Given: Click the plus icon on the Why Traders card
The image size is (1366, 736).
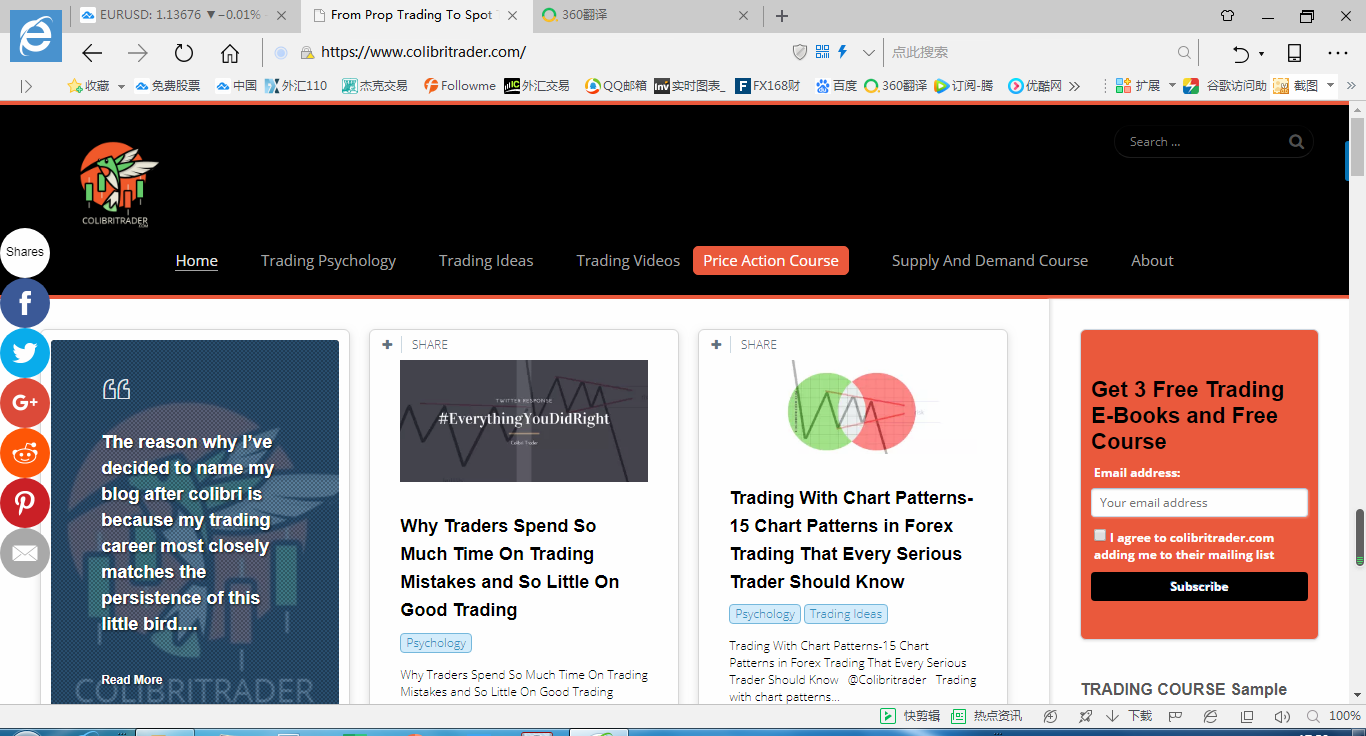Looking at the screenshot, I should pyautogui.click(x=387, y=344).
